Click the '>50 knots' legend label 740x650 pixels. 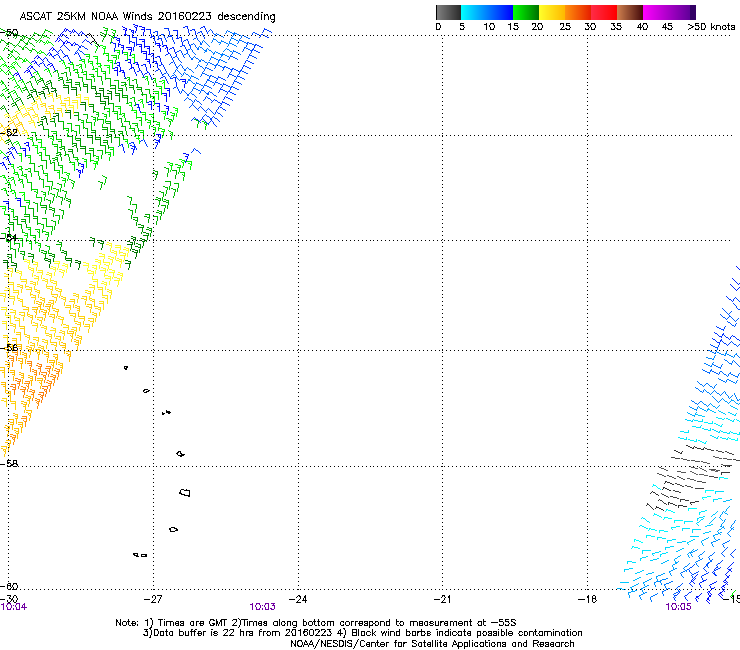(x=711, y=27)
